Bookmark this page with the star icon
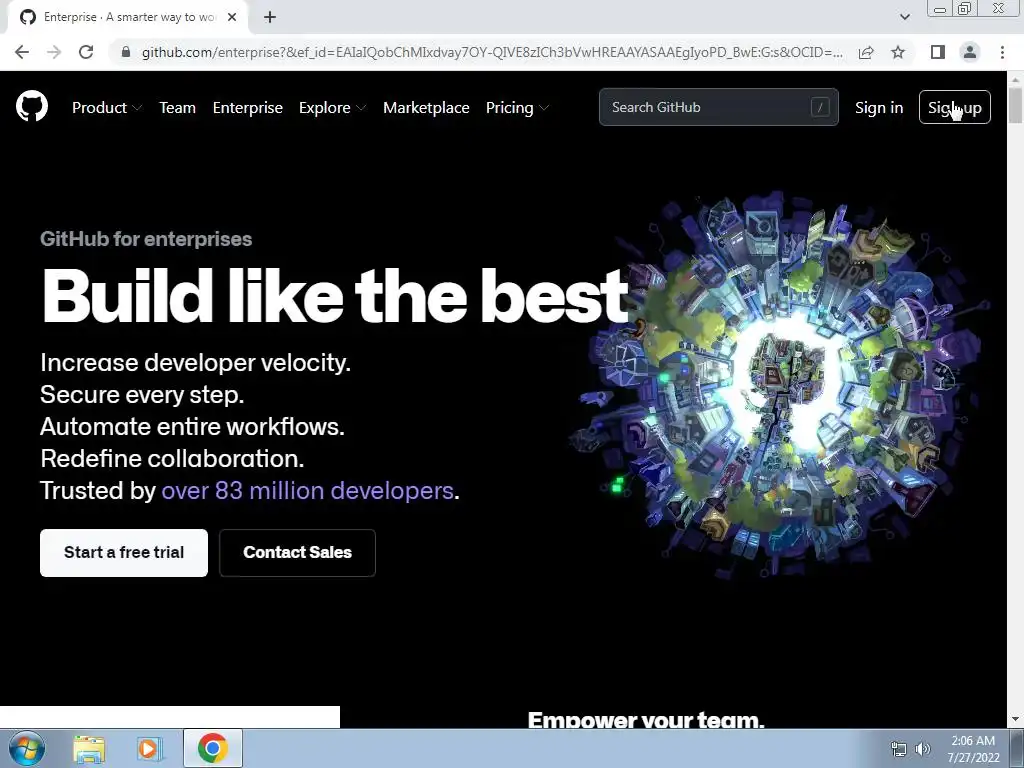The height and width of the screenshot is (768, 1024). pyautogui.click(x=898, y=52)
